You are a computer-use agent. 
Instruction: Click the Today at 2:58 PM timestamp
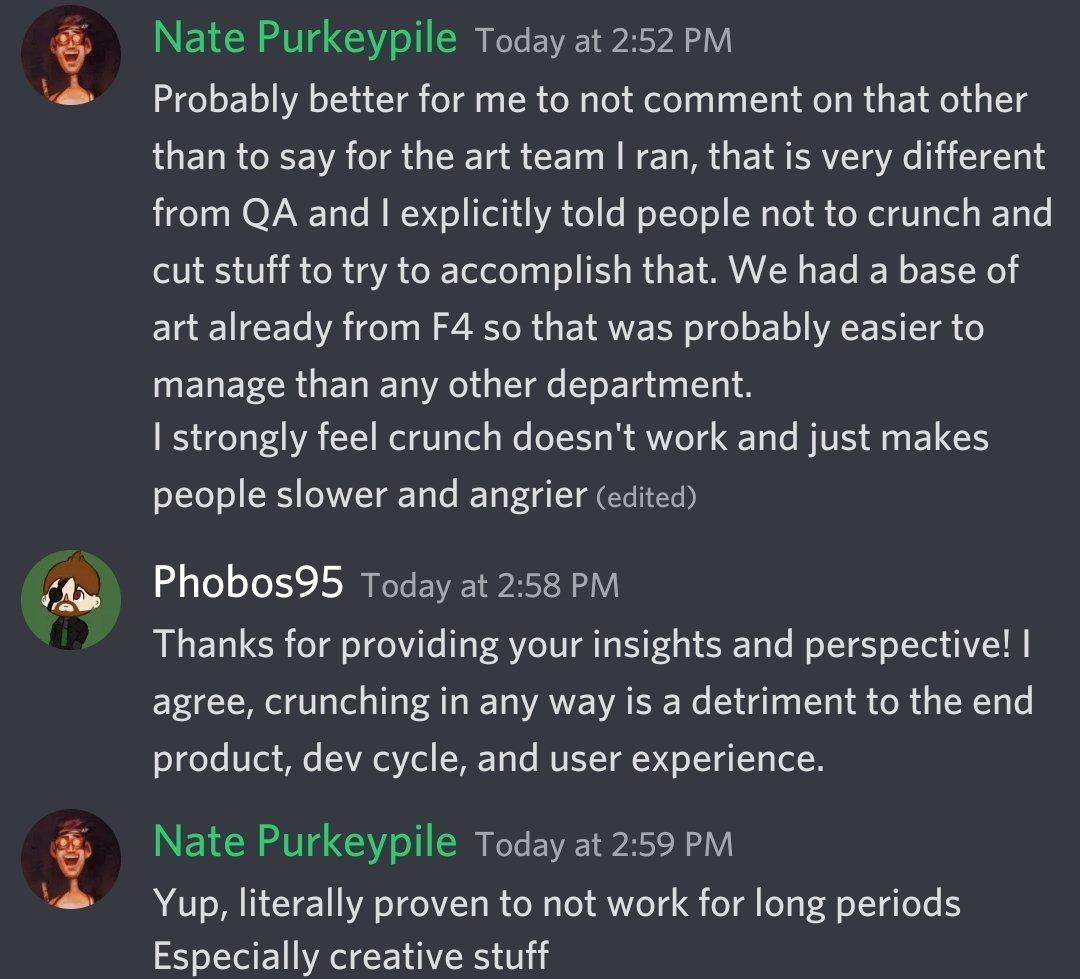tap(490, 586)
